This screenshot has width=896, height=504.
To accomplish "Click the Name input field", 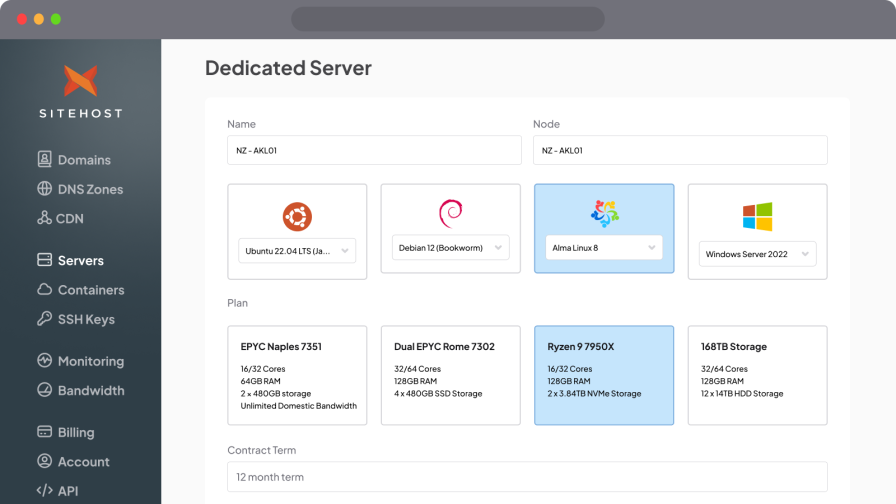I will [x=374, y=150].
